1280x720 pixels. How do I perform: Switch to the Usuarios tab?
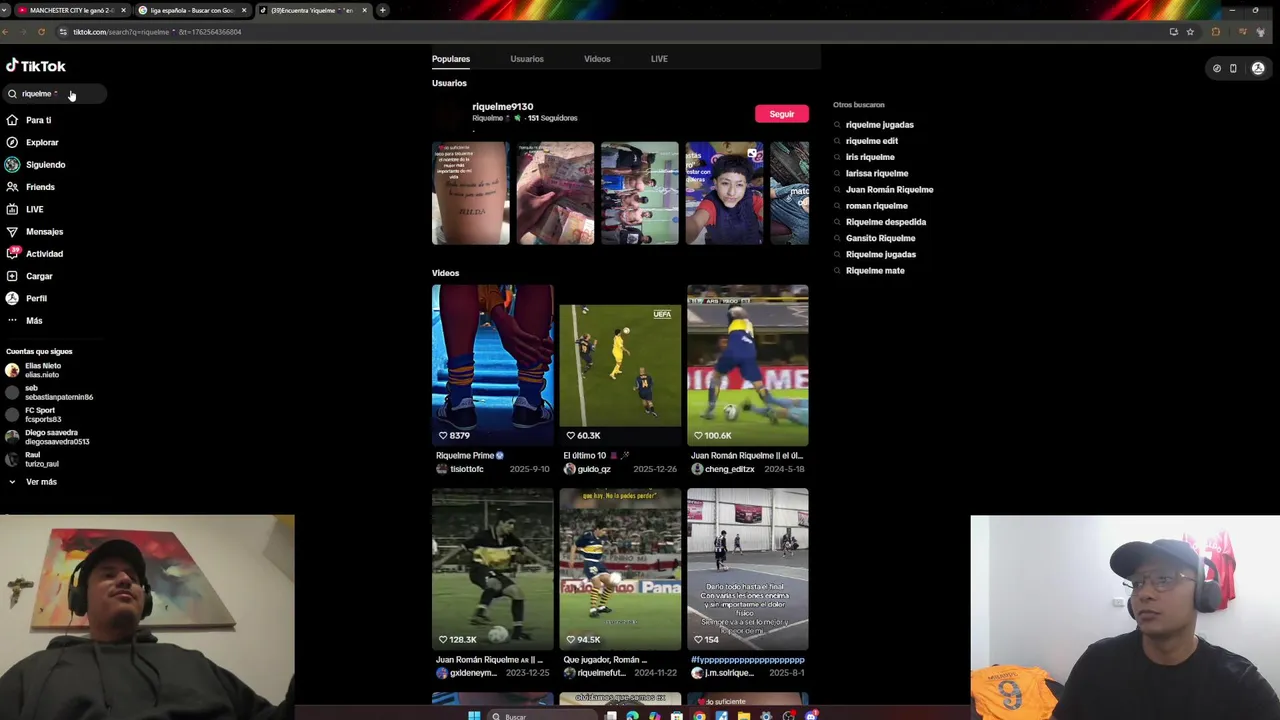(527, 59)
